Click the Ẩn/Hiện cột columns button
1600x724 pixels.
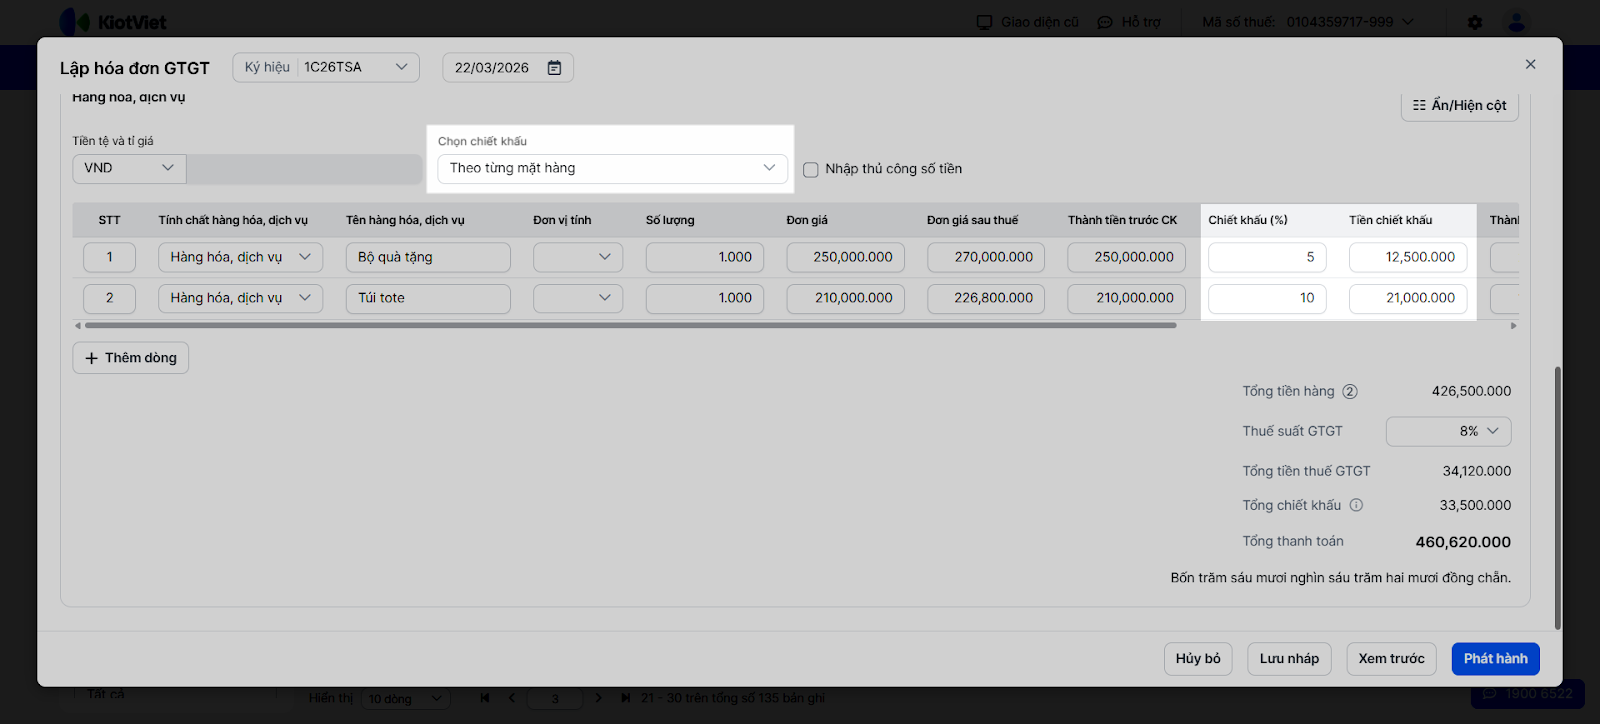click(x=1459, y=105)
